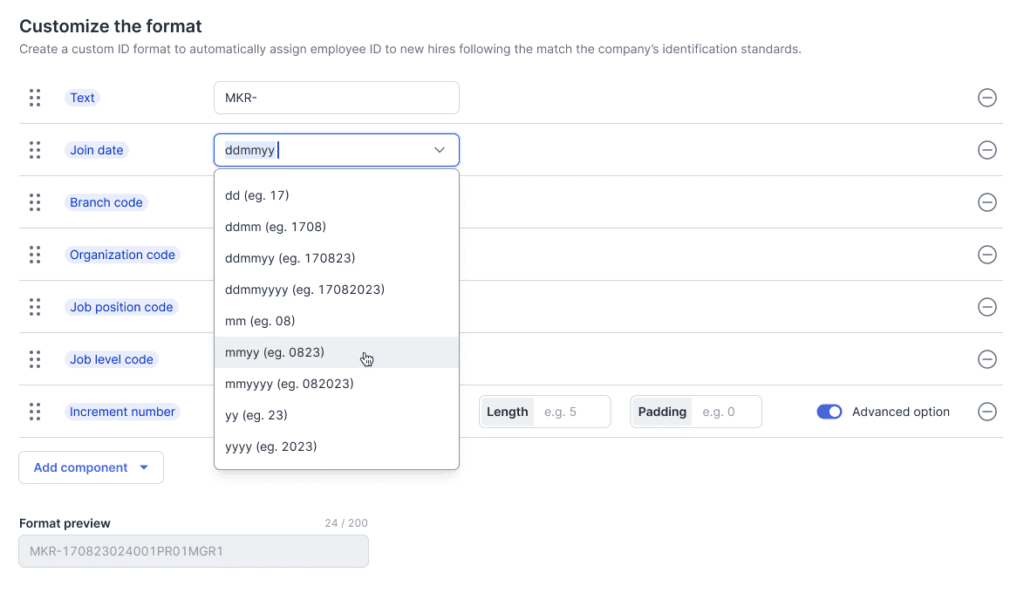Screen dimensions: 1024x593
Task: Collapse the Join date format dropdown
Action: (439, 150)
